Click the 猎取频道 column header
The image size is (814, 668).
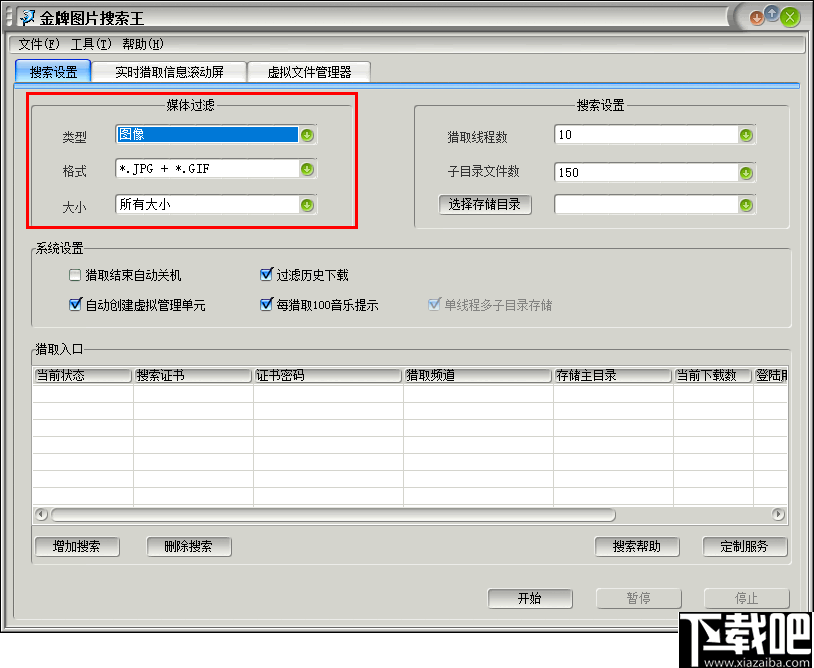point(478,376)
